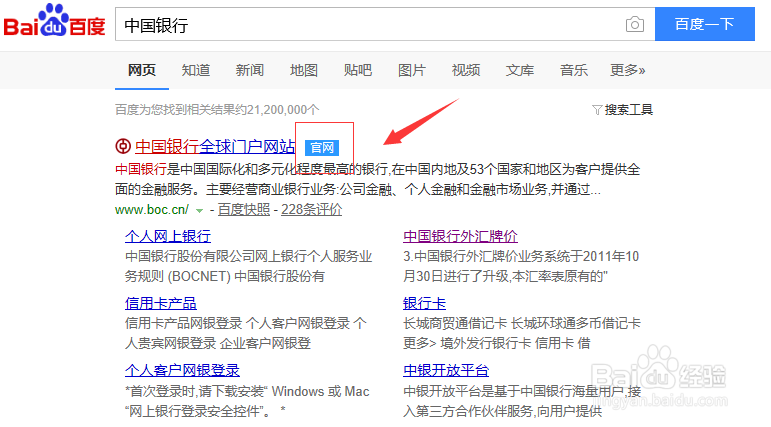Open the 贴吧 tab

(x=358, y=70)
